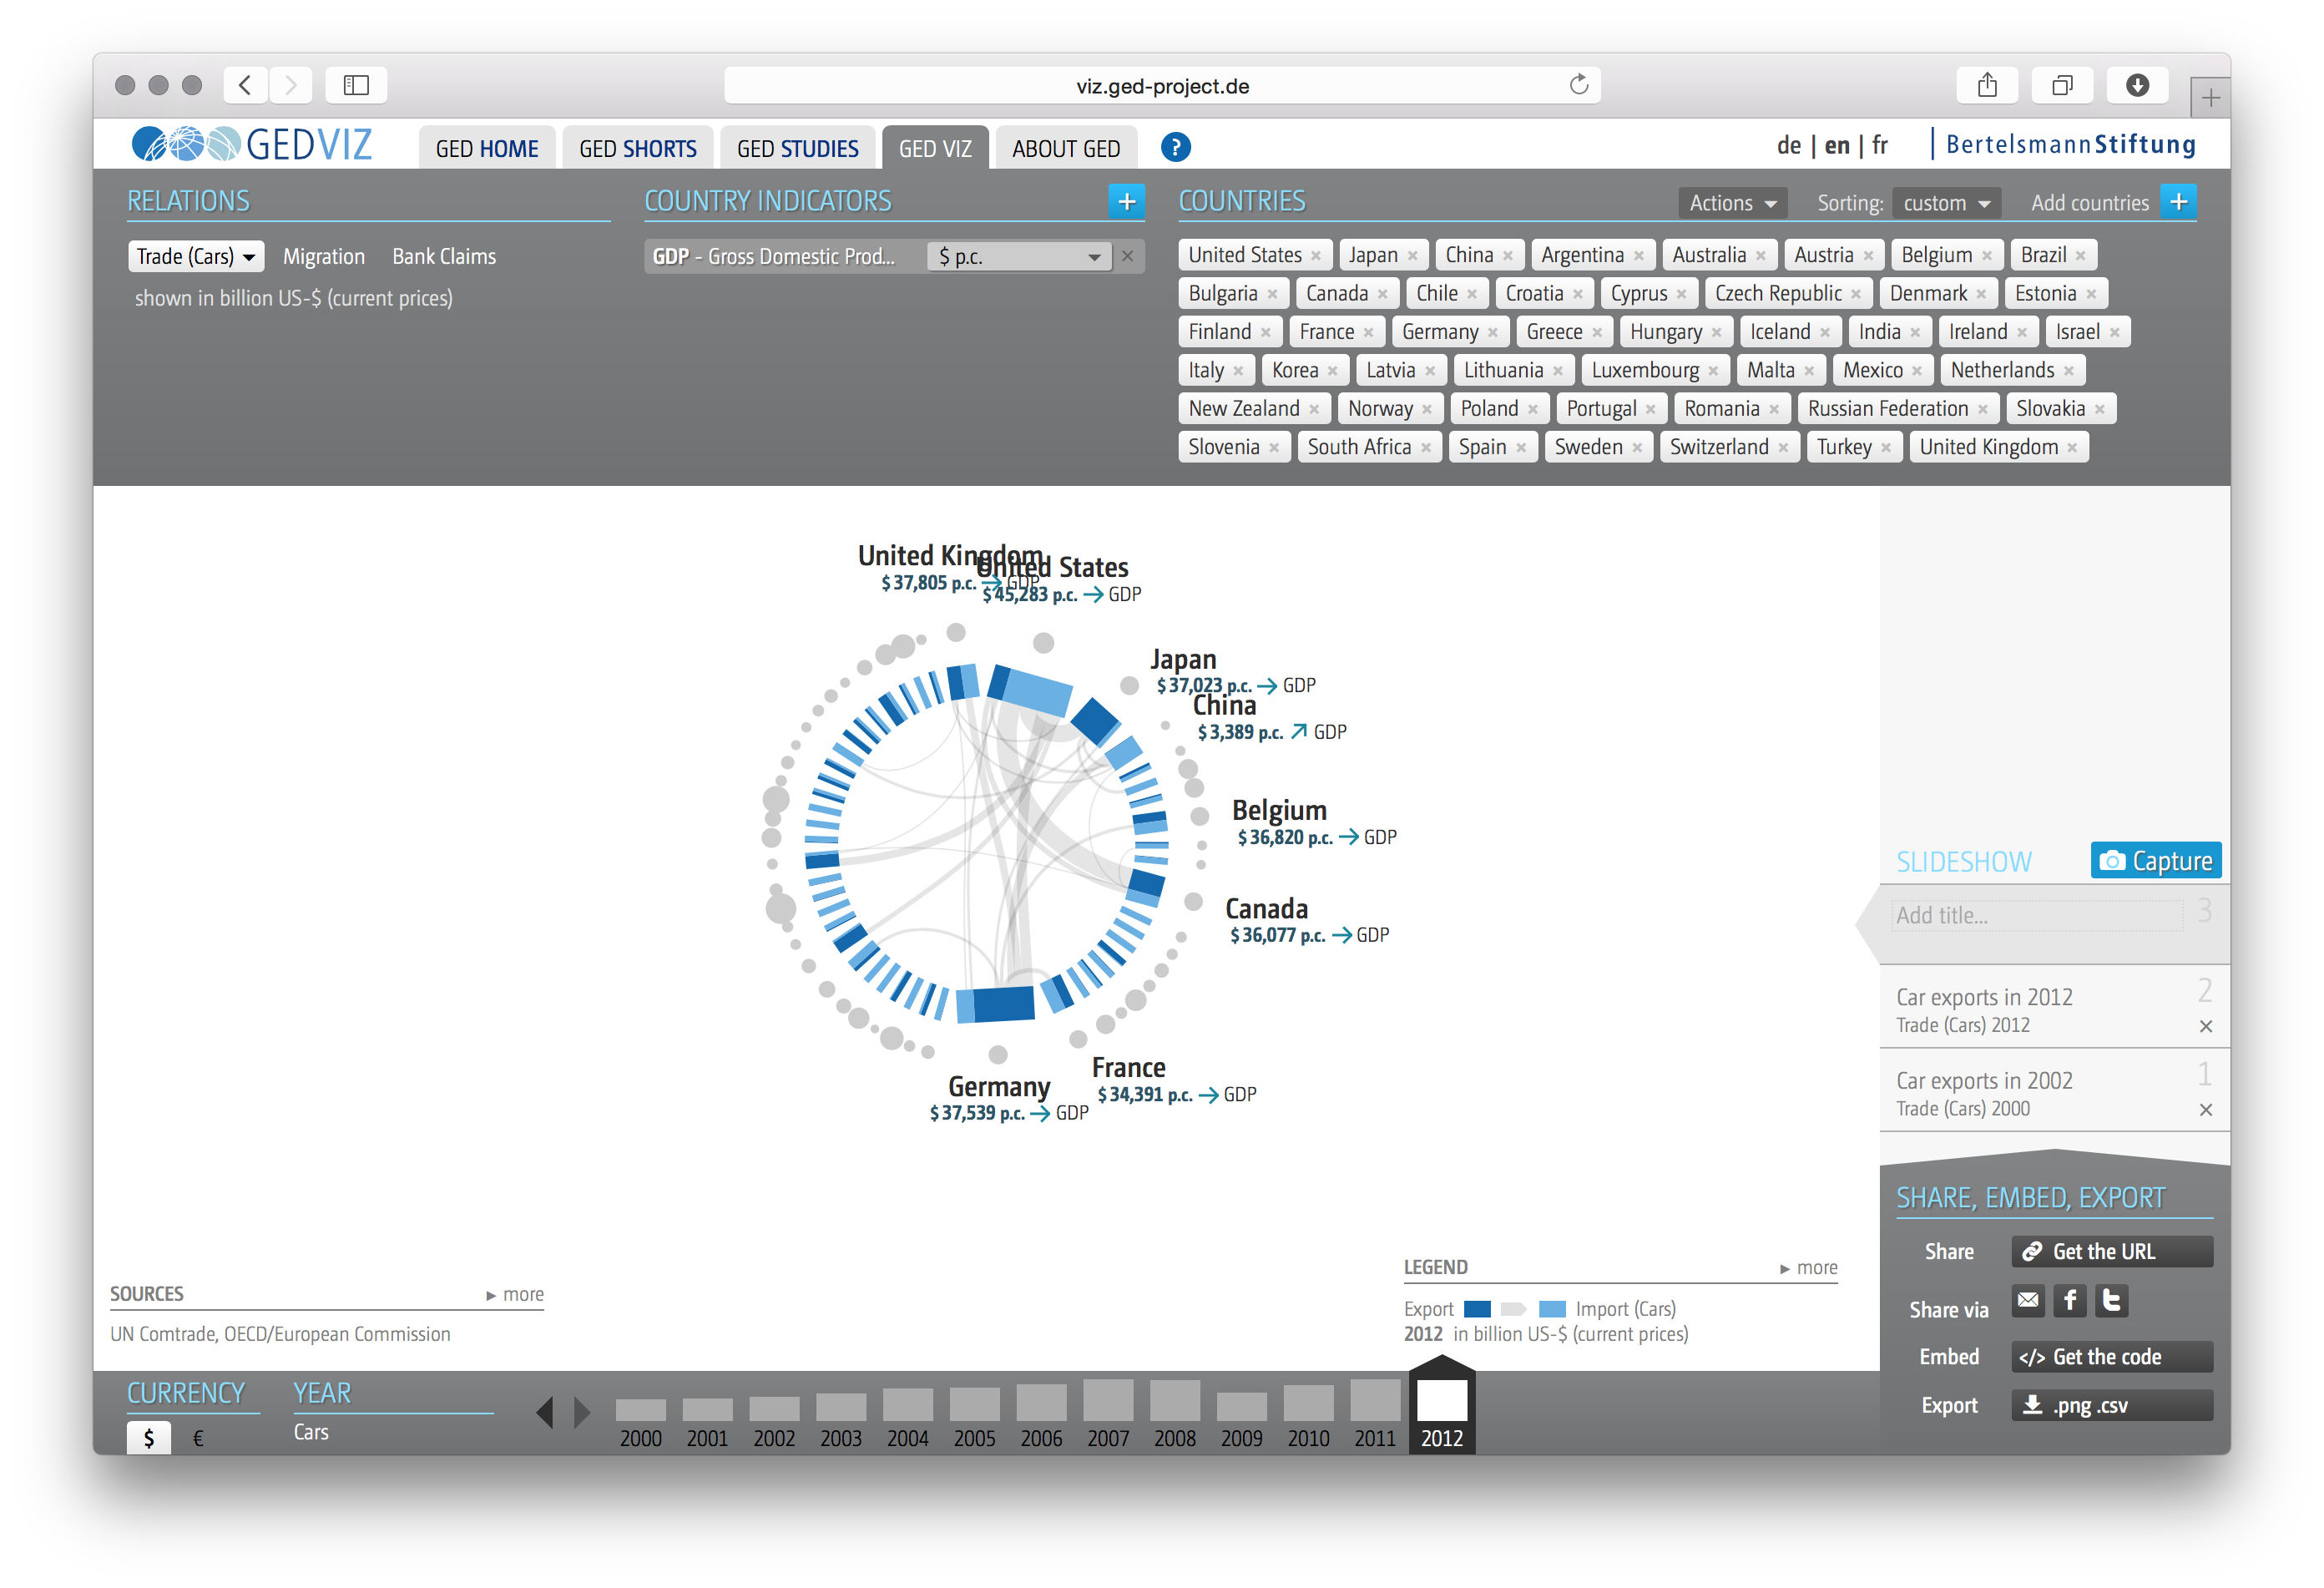Remove the GDP indicator with its x icon

tap(1128, 256)
